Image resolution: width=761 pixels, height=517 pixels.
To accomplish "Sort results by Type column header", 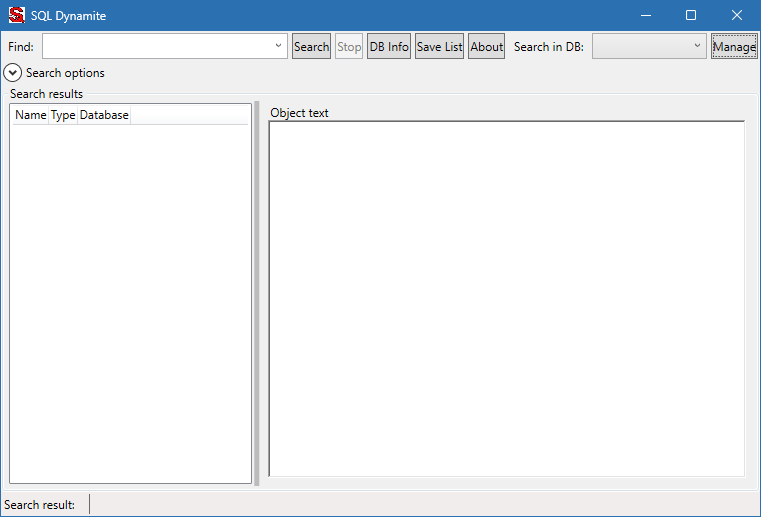I will click(63, 115).
